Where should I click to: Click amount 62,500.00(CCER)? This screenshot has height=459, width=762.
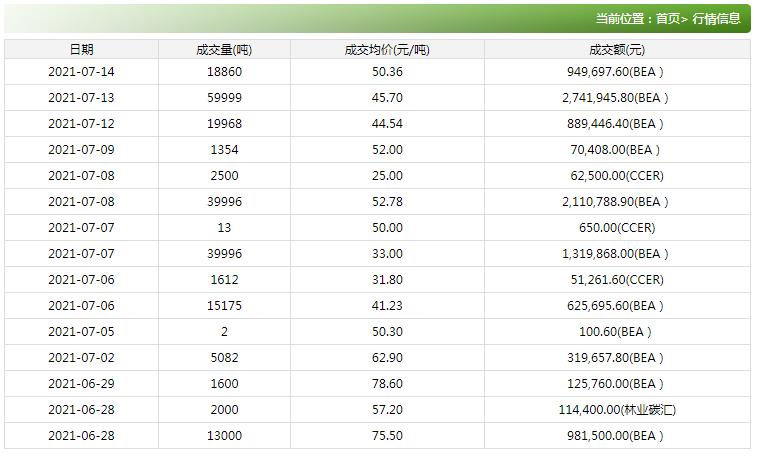coord(617,176)
